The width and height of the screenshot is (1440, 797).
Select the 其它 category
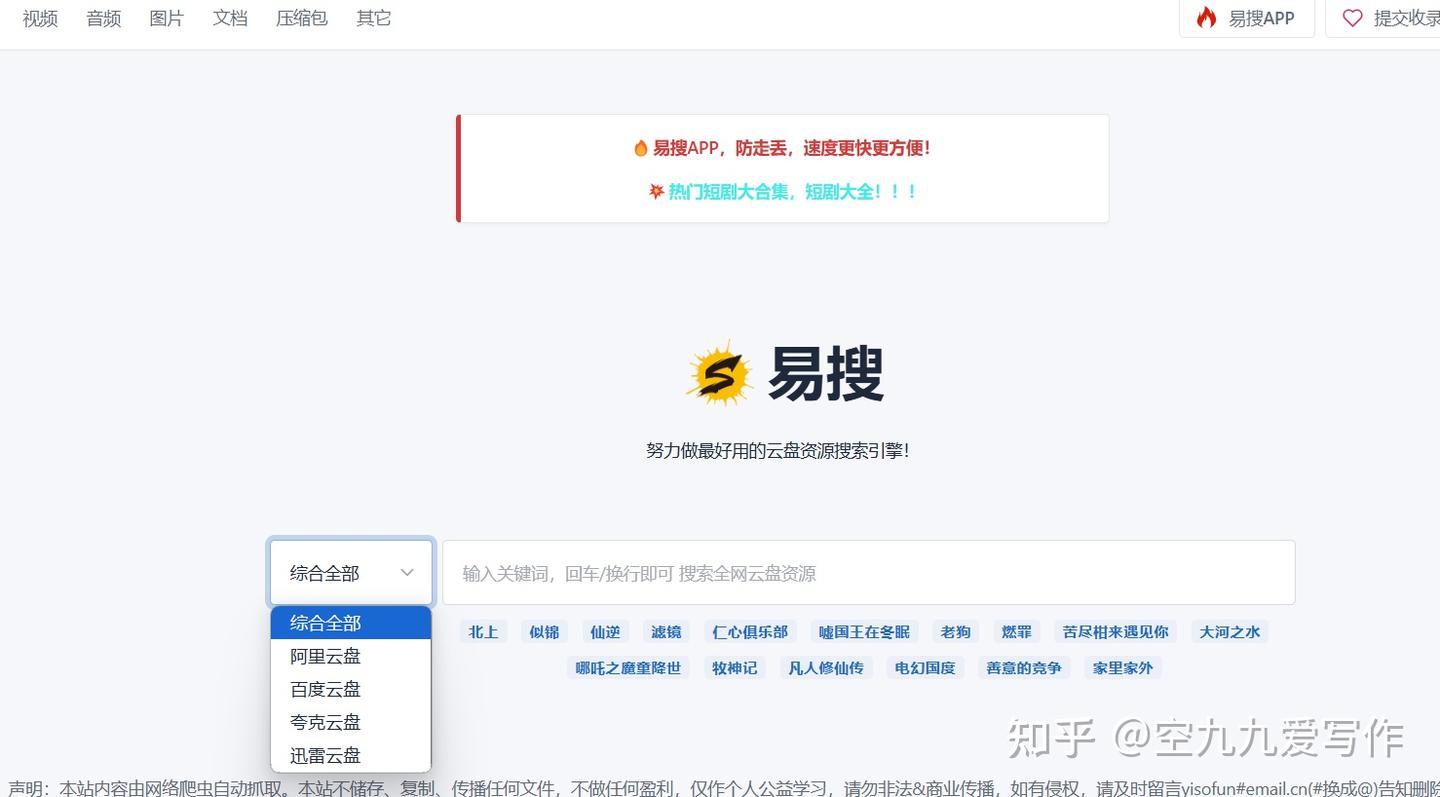coord(372,17)
